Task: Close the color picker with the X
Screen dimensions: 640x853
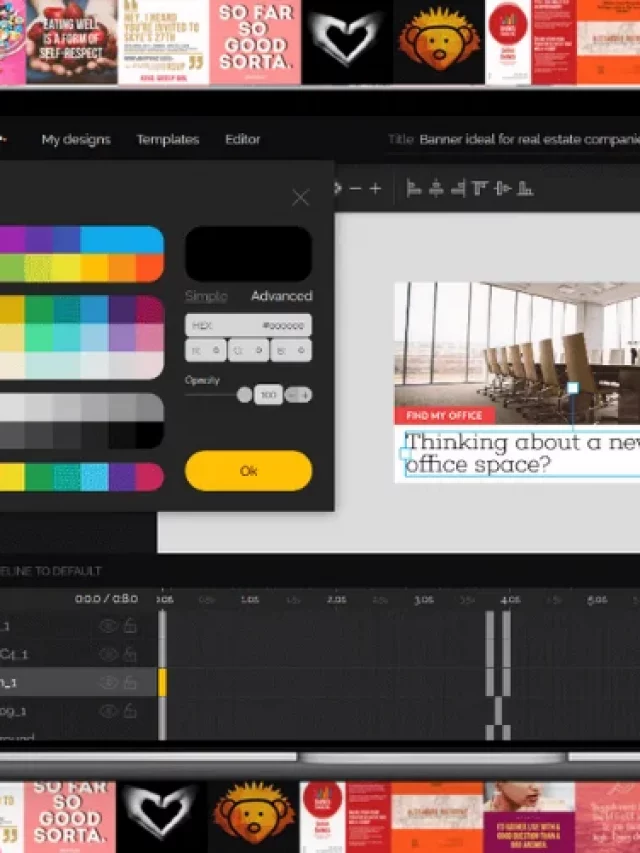Action: pyautogui.click(x=300, y=197)
